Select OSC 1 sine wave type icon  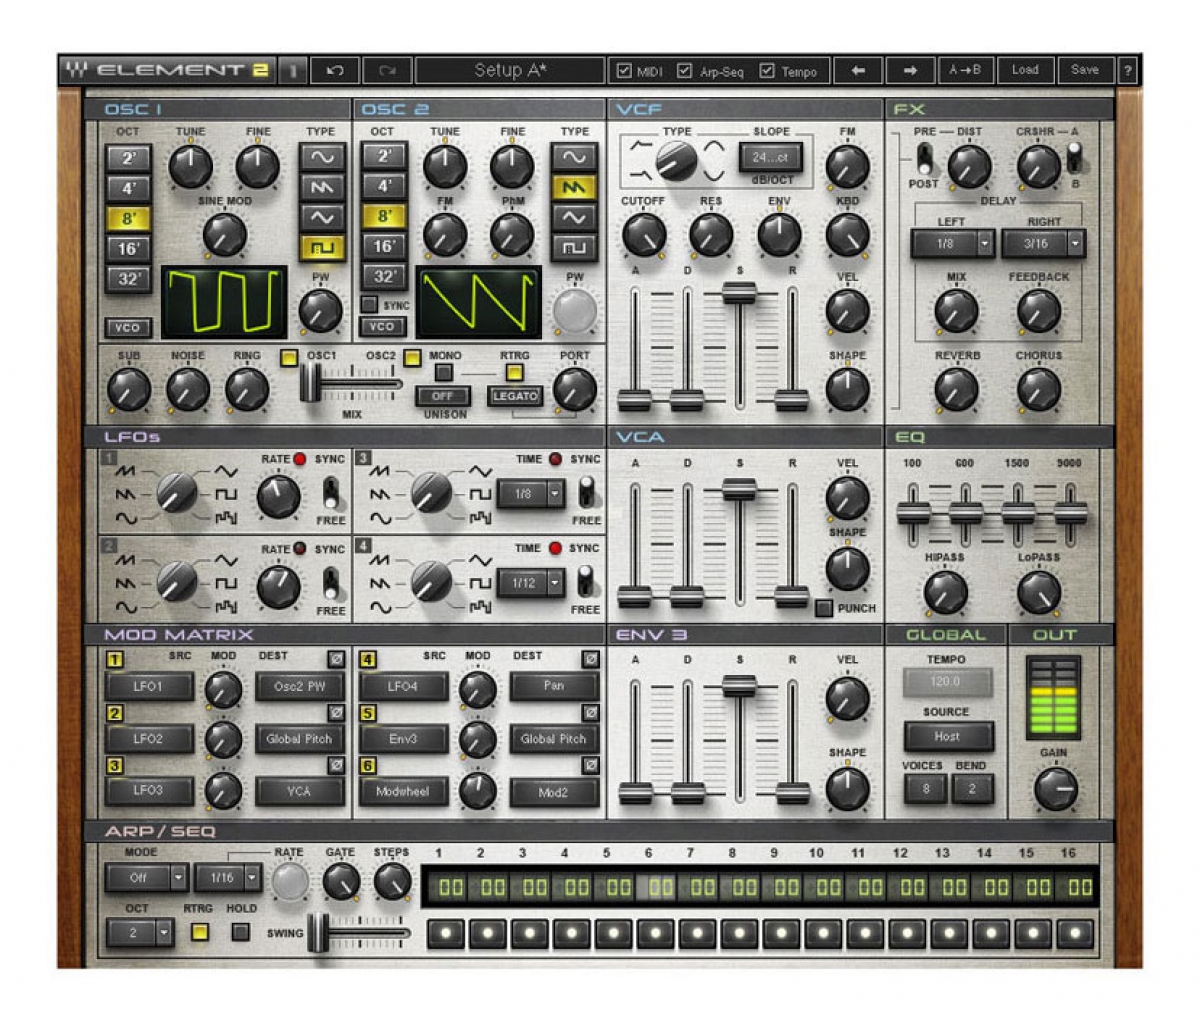[321, 157]
